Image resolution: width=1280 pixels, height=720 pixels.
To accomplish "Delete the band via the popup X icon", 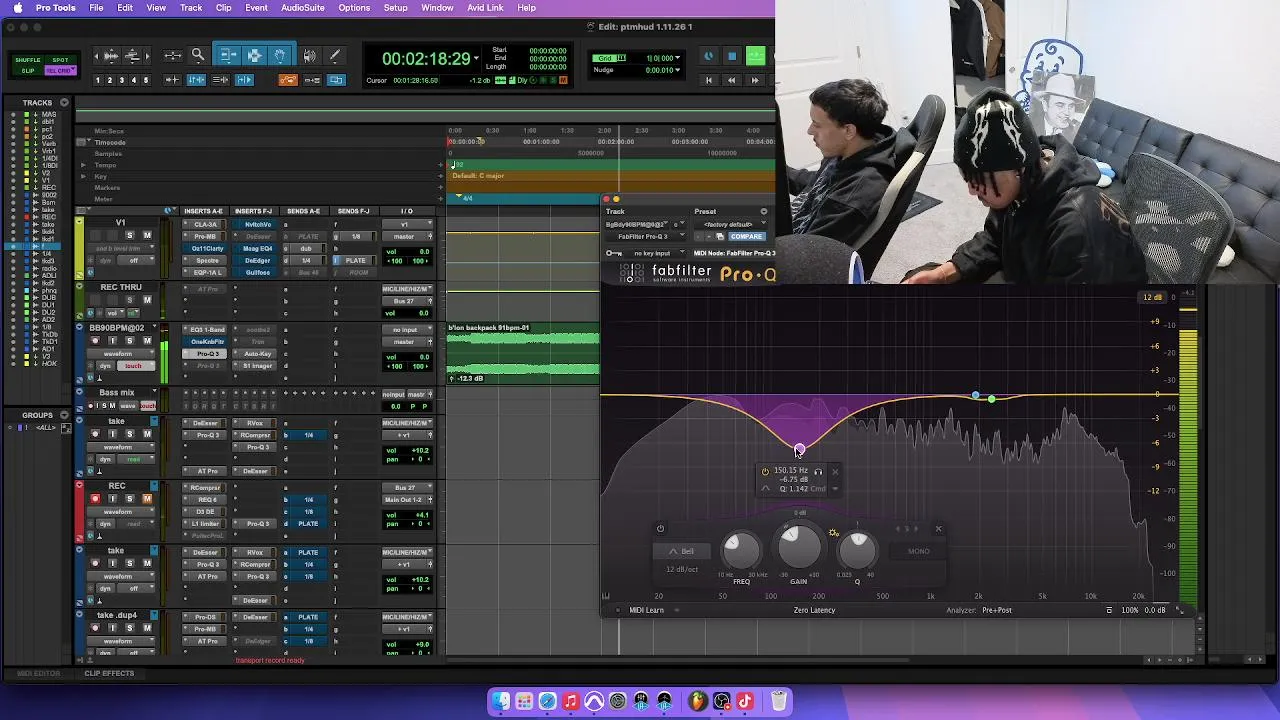I will click(x=835, y=472).
